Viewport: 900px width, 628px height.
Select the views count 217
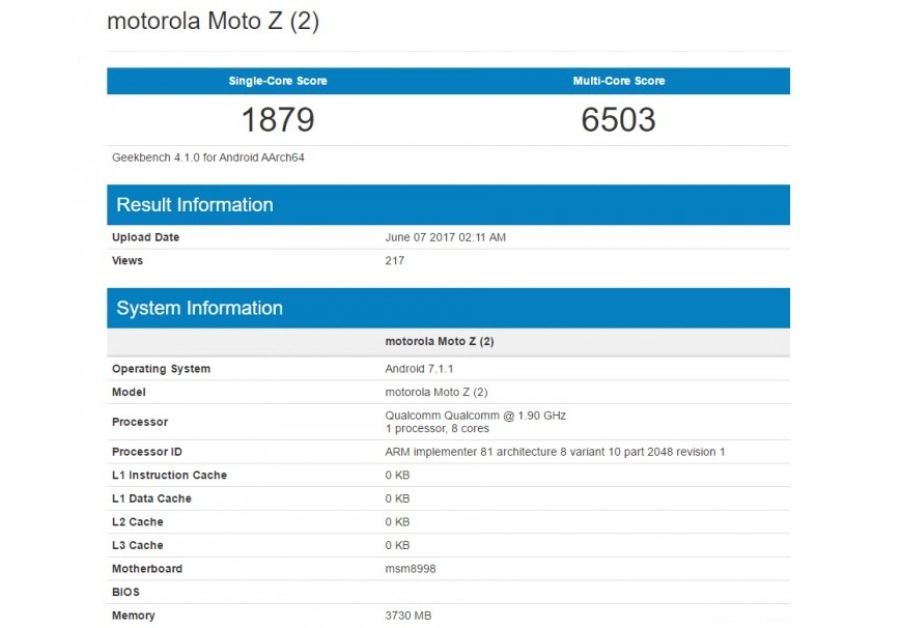[x=394, y=261]
